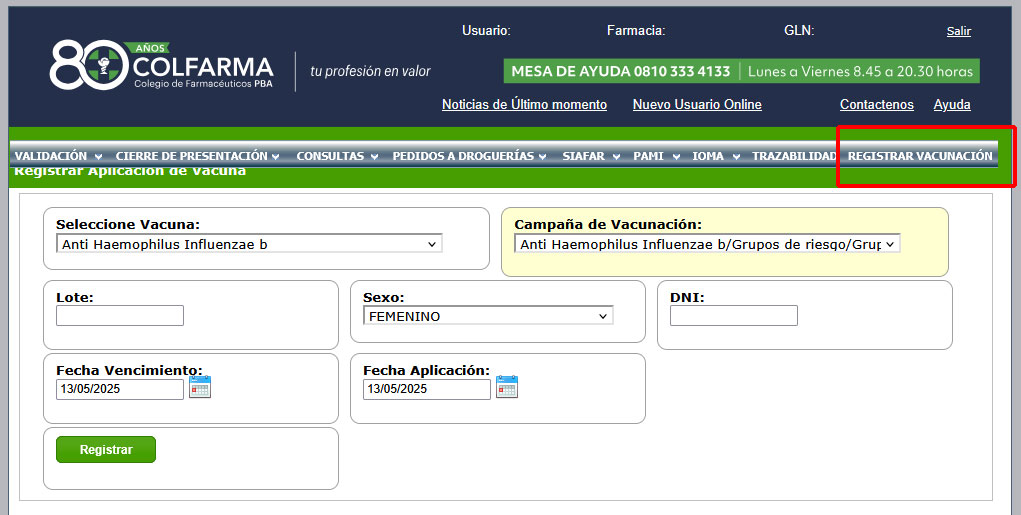Open the Ayuda link
1021x515 pixels.
point(952,104)
